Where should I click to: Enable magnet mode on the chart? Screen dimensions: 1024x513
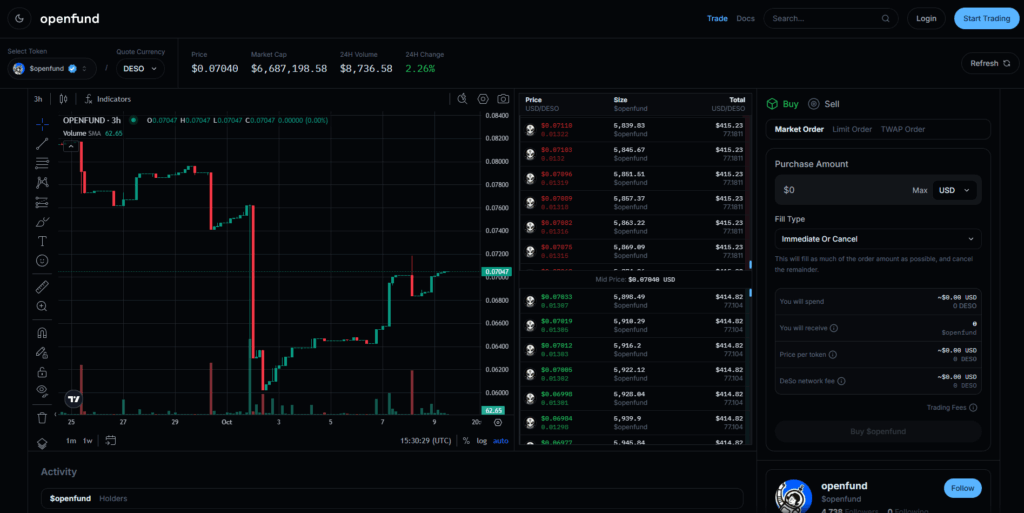[42, 333]
